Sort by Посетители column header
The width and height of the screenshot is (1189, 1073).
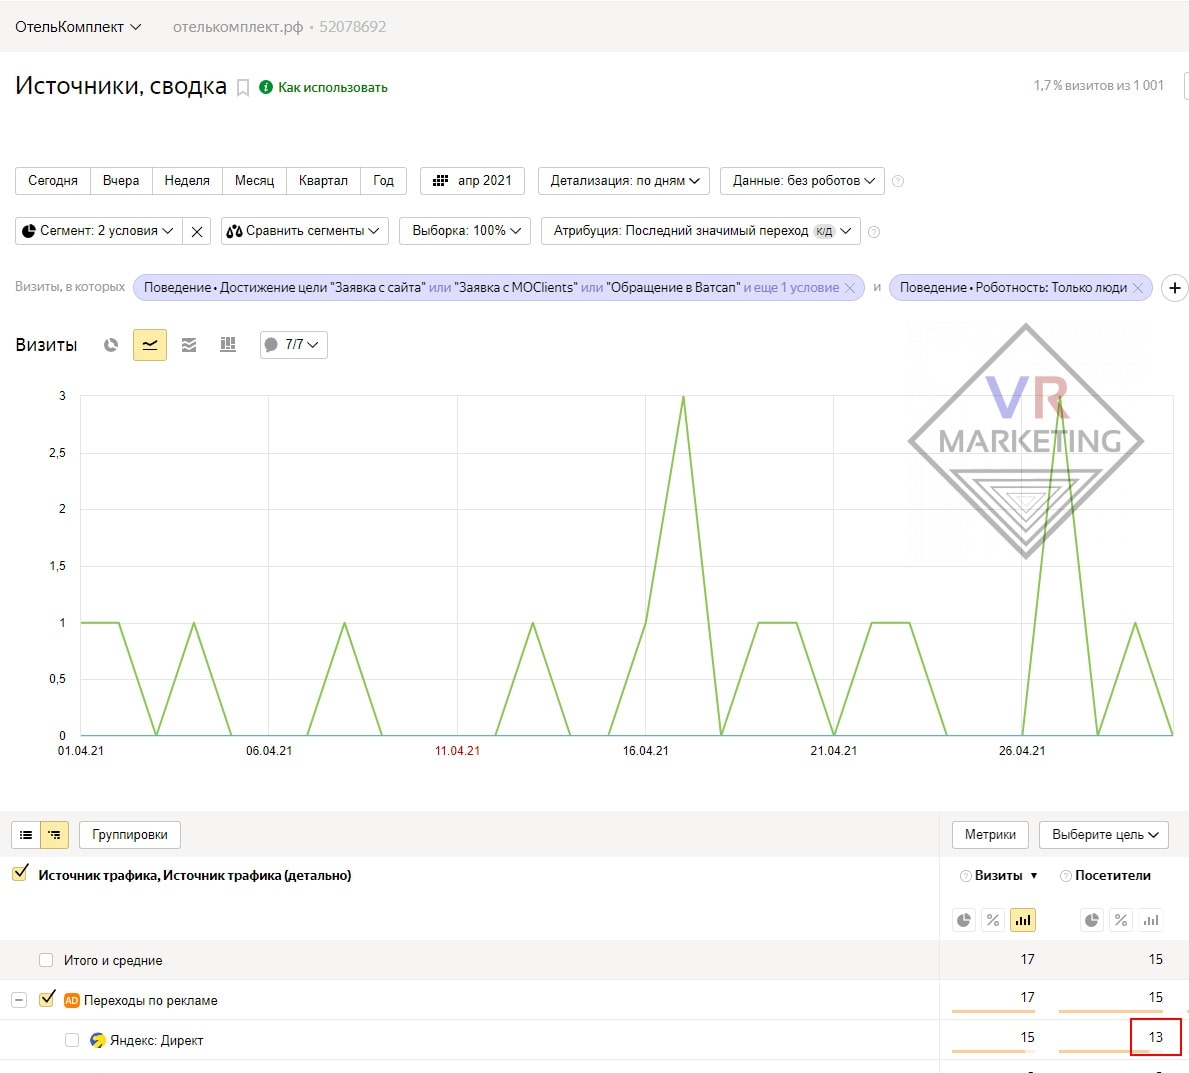point(1113,876)
